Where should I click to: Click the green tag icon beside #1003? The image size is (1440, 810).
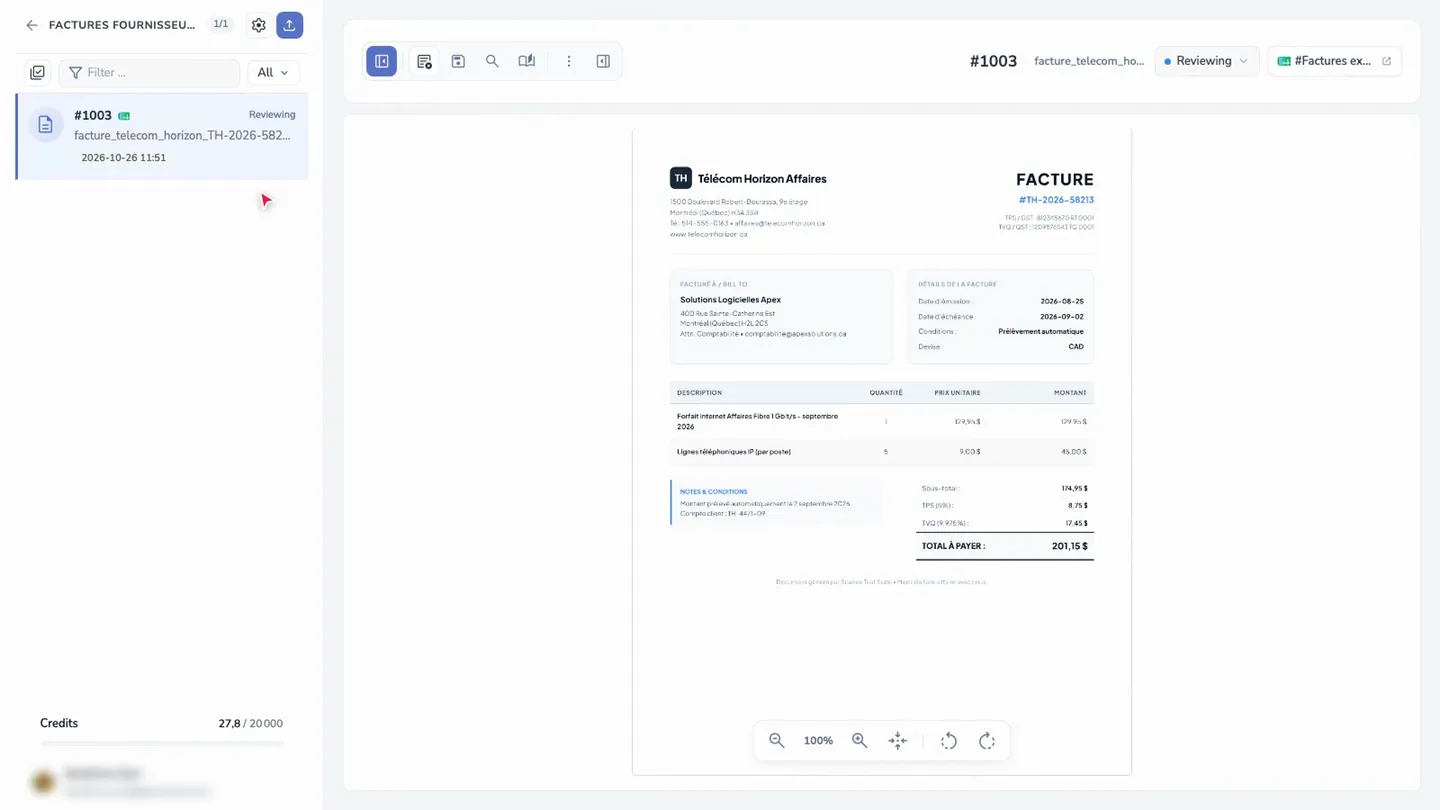point(124,116)
